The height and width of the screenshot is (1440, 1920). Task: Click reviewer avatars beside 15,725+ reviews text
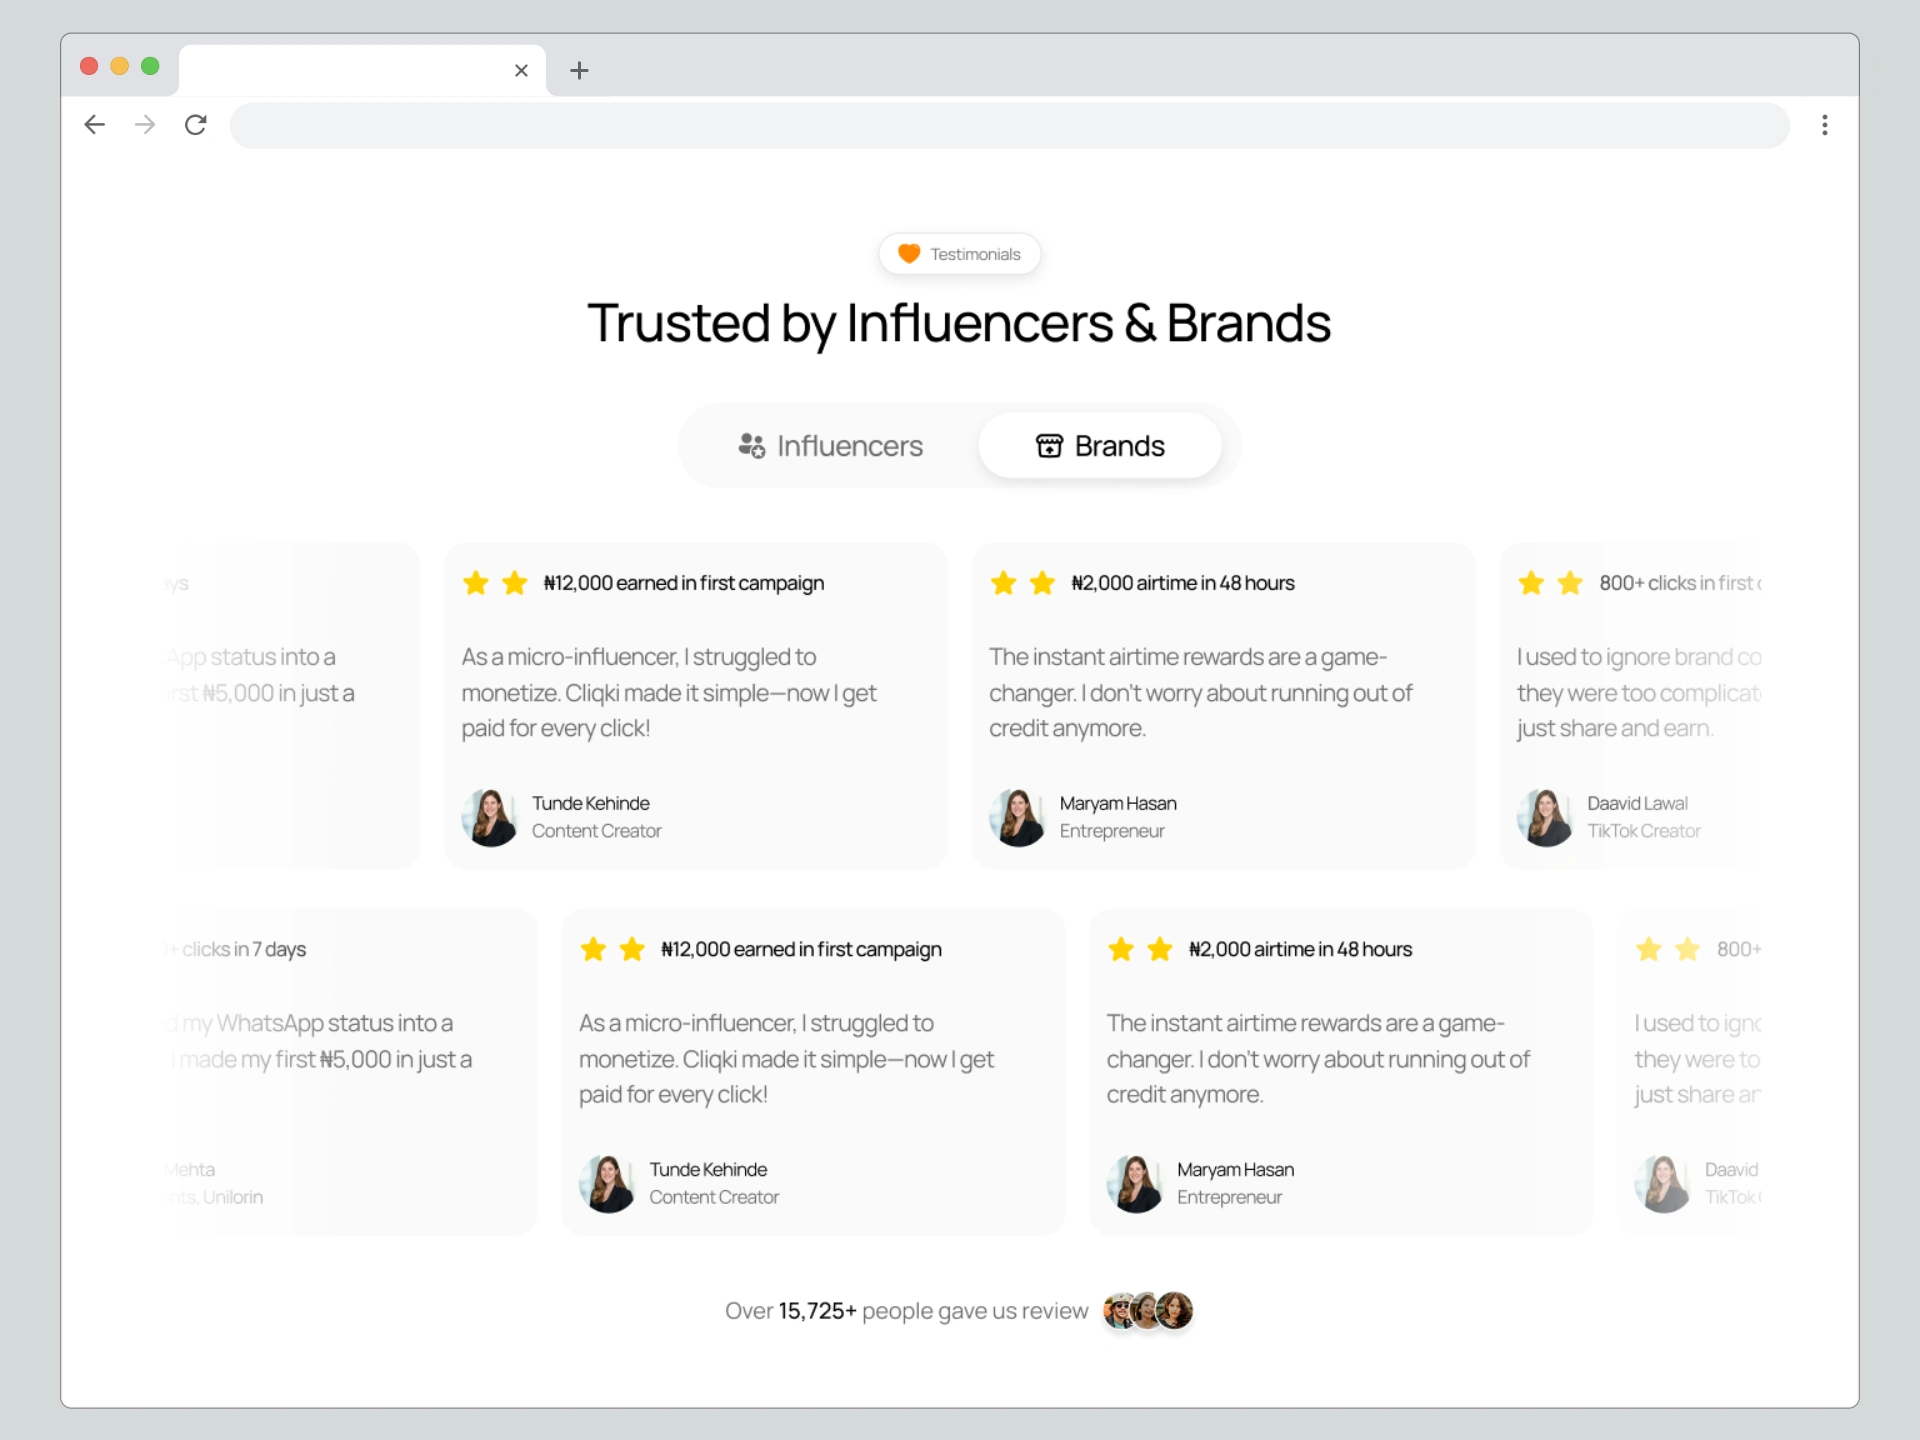tap(1147, 1310)
